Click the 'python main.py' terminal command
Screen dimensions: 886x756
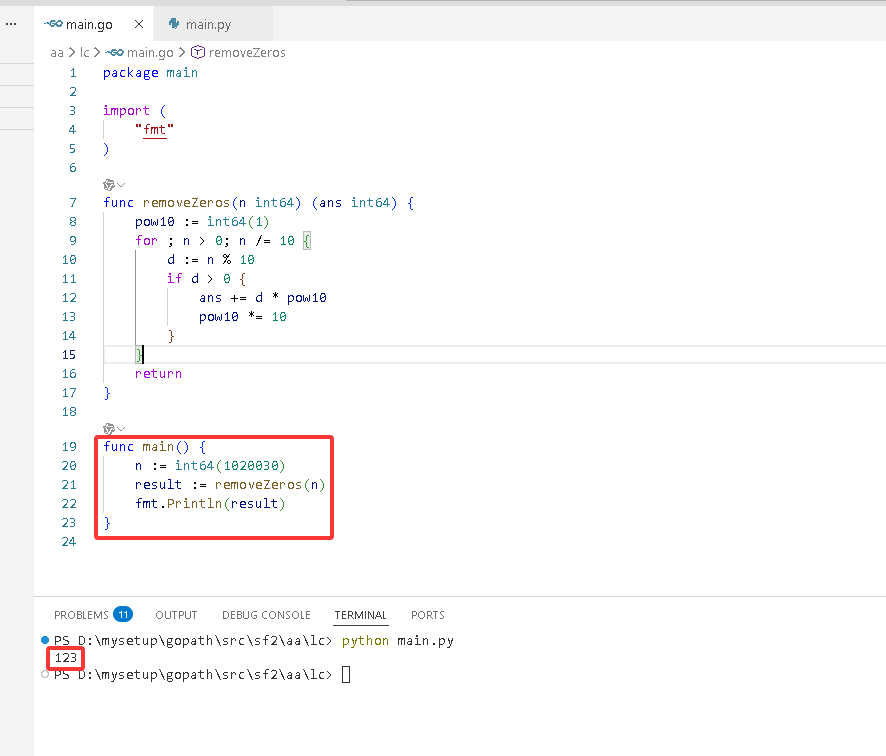[398, 641]
